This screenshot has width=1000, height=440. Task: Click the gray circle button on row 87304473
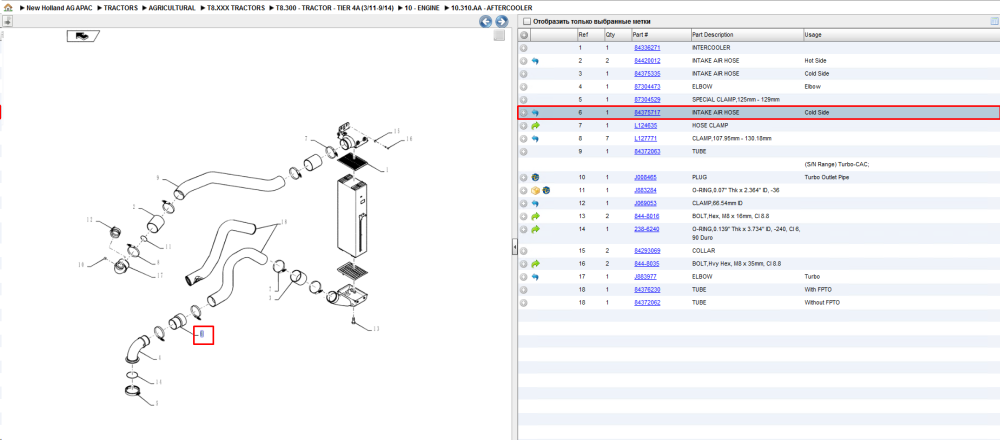point(524,87)
